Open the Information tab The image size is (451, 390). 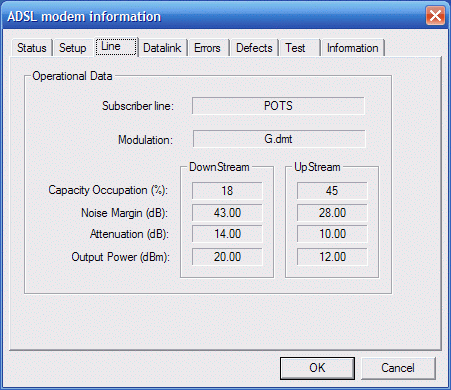[353, 48]
